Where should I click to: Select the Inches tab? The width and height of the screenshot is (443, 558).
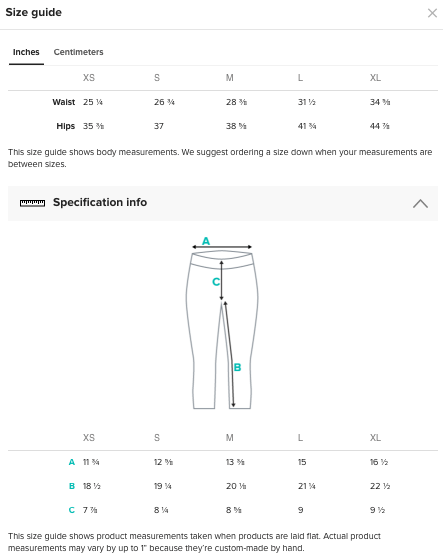[x=26, y=52]
